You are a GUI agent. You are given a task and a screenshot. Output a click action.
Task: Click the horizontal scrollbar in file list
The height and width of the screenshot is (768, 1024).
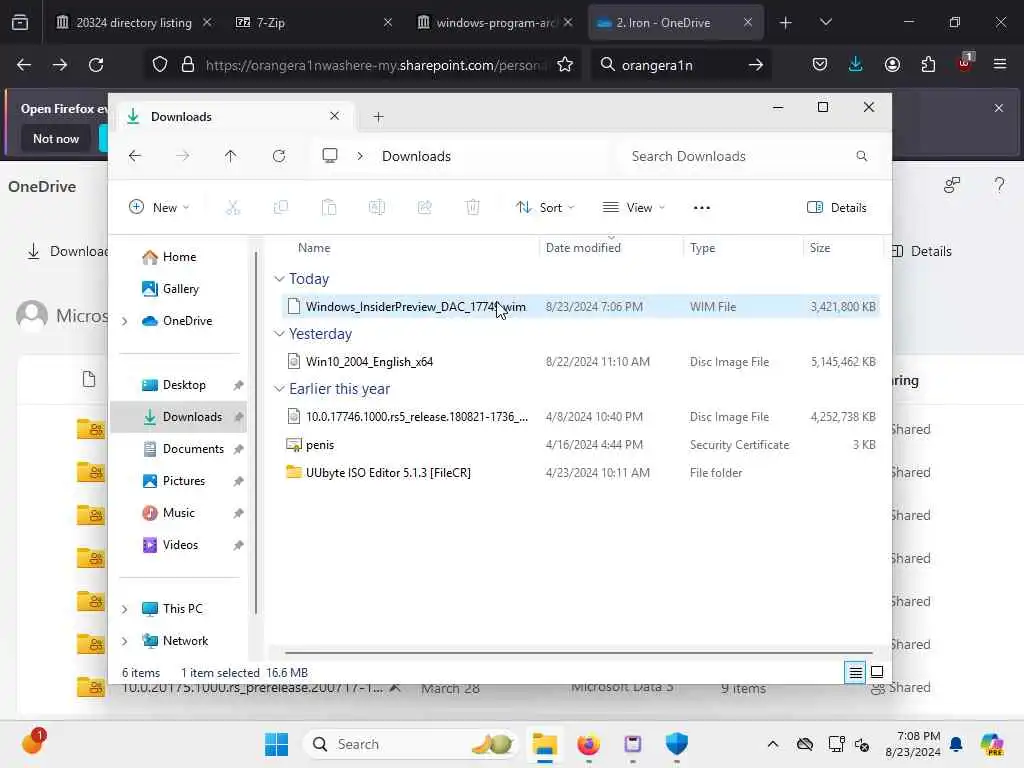tap(579, 652)
